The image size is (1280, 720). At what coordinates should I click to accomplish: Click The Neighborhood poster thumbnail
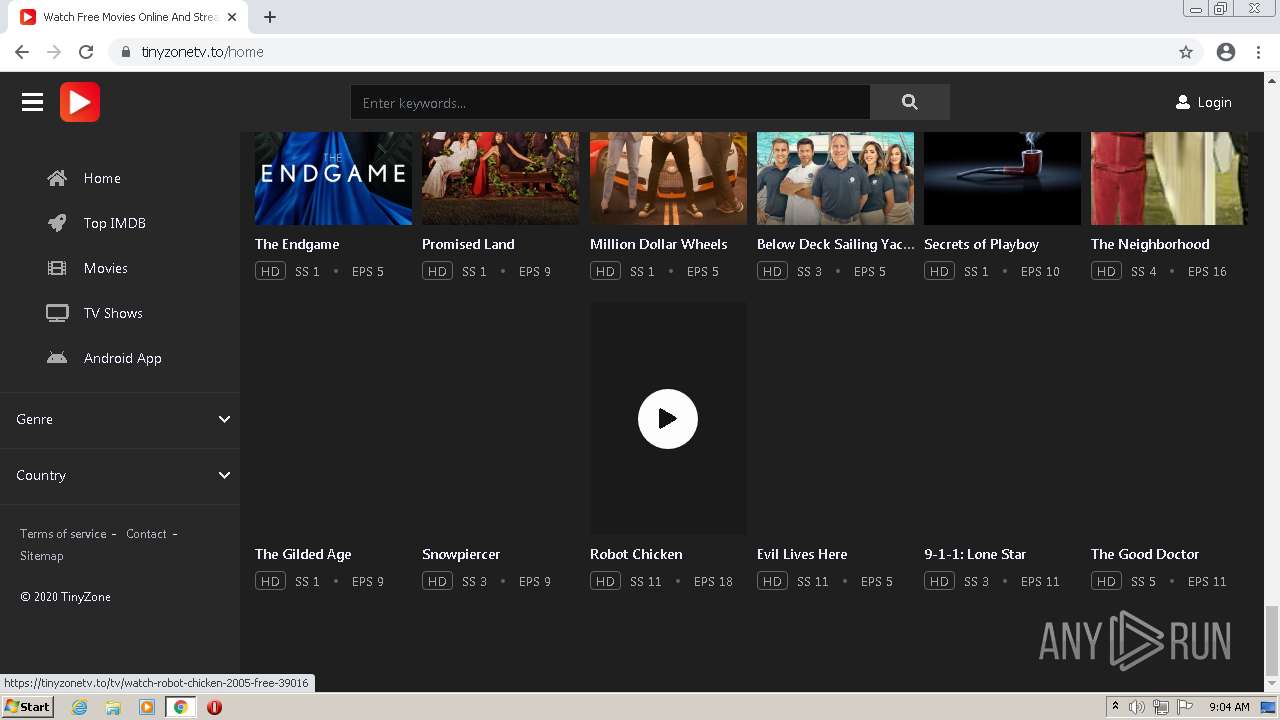[x=1169, y=178]
